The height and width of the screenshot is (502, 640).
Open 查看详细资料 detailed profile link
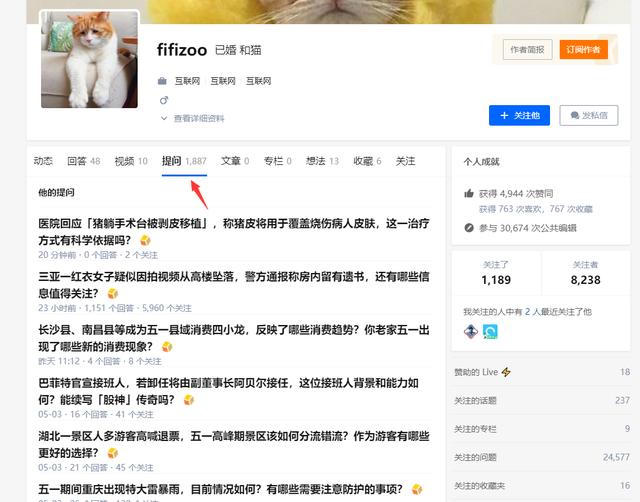point(199,118)
